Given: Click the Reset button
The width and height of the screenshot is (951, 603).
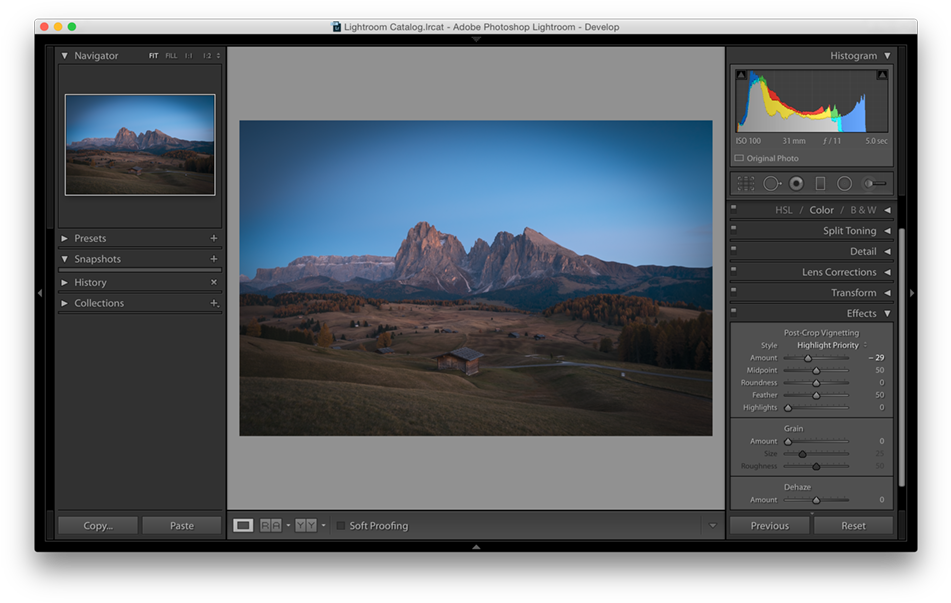Looking at the screenshot, I should [x=853, y=525].
